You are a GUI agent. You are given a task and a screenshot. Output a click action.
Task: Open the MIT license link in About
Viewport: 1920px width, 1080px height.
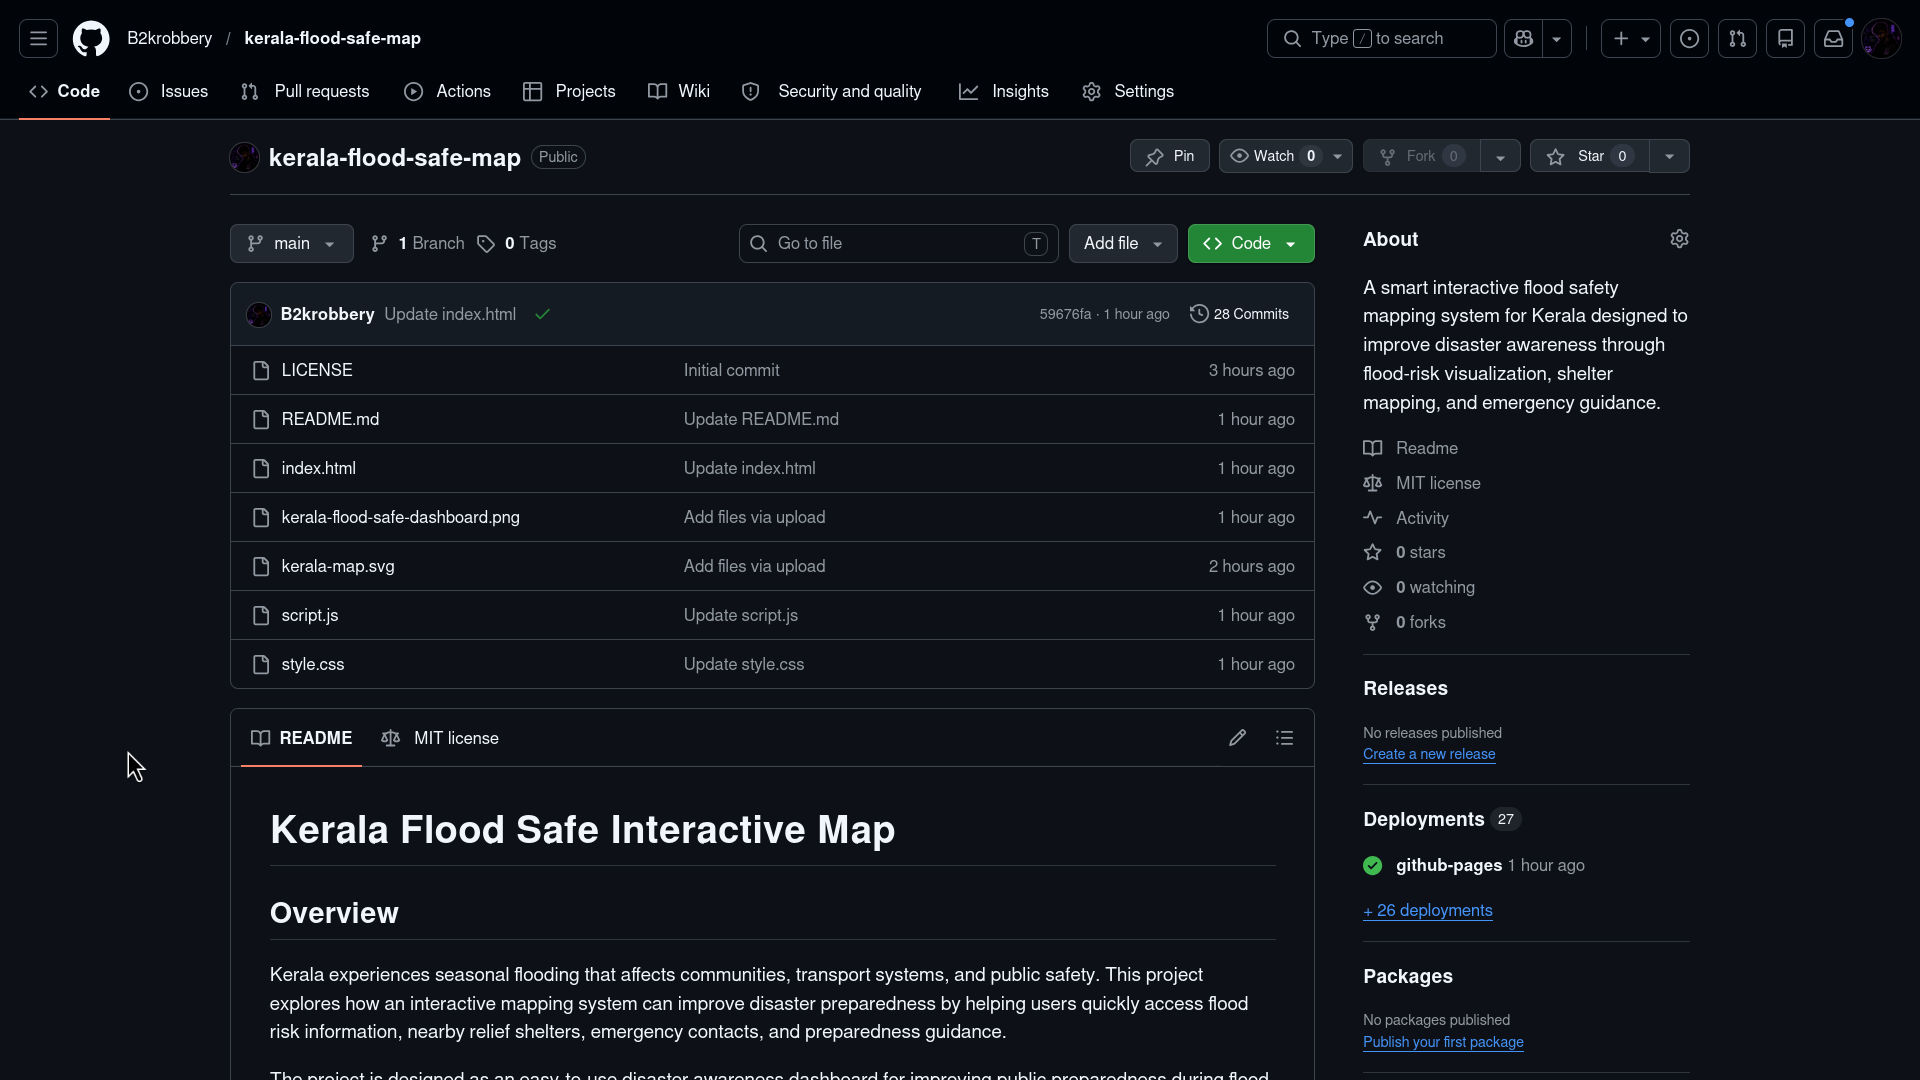tap(1422, 483)
